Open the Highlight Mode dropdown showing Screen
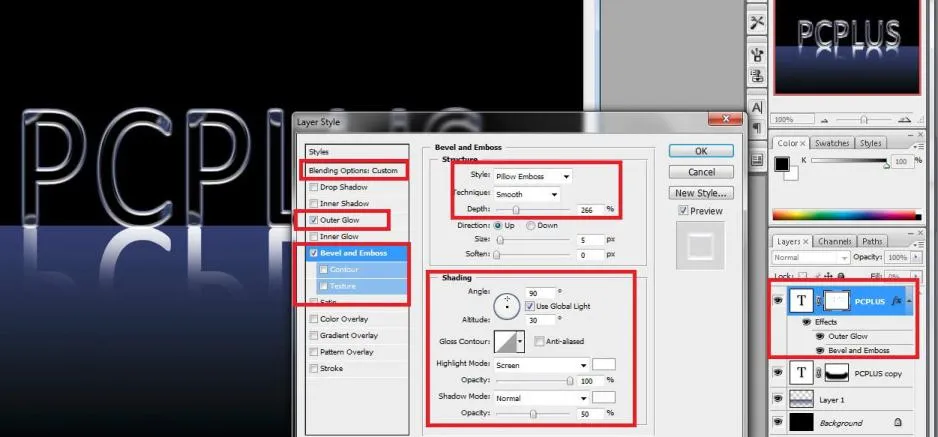 point(541,365)
